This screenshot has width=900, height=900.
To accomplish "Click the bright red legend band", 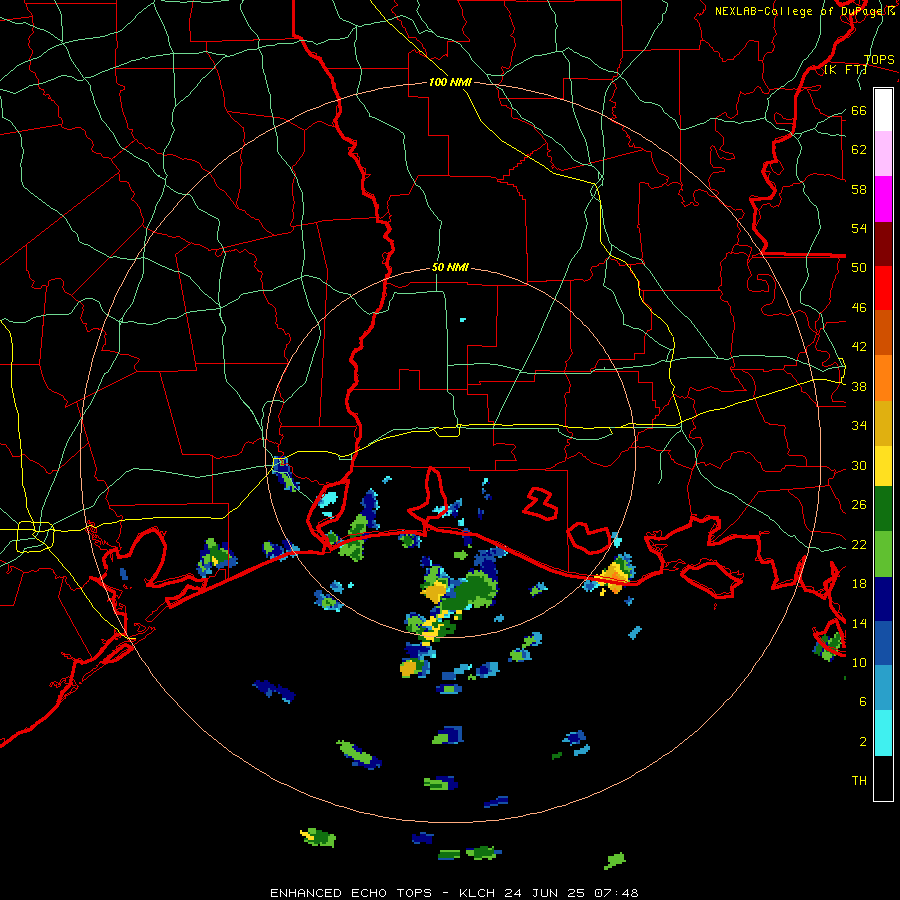I will point(883,288).
